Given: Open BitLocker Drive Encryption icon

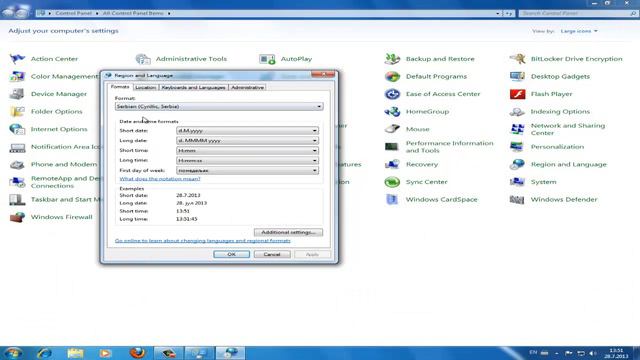Looking at the screenshot, I should [x=517, y=59].
